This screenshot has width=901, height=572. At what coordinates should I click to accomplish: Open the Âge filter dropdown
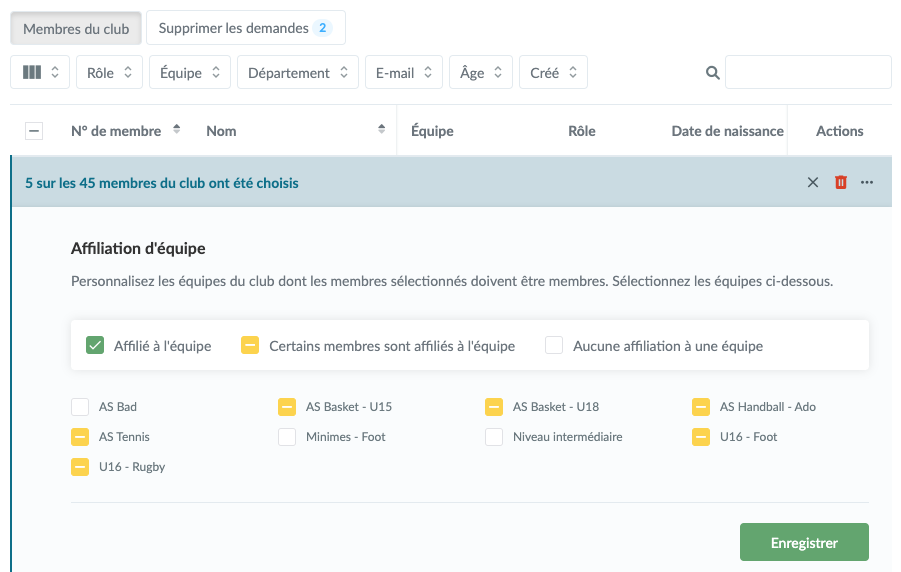pos(480,73)
